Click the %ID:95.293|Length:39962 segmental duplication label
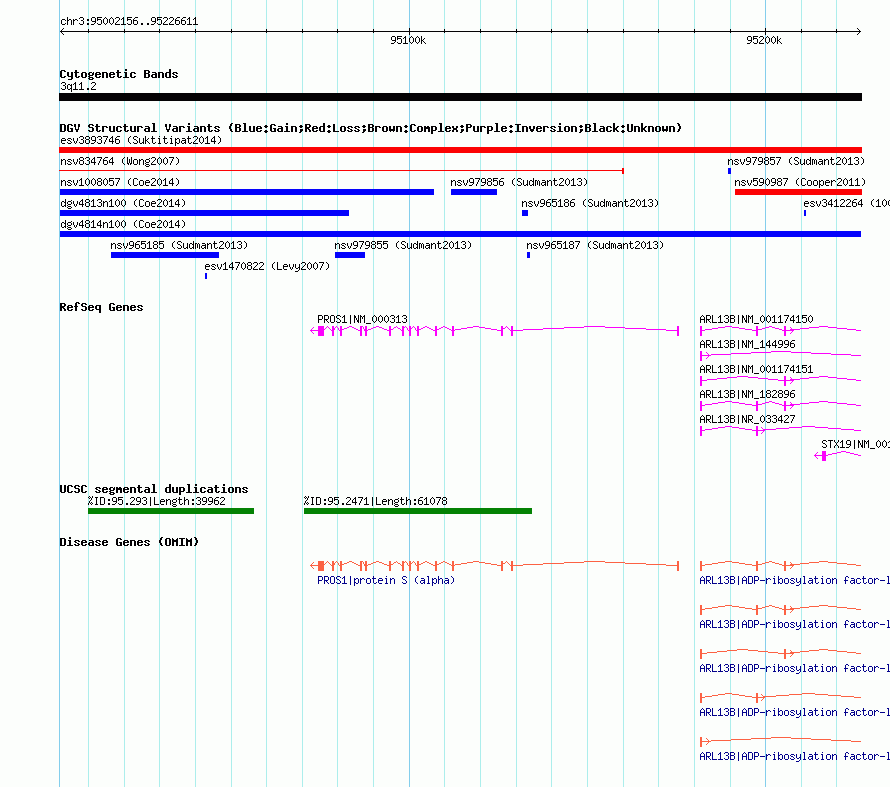Viewport: 890px width, 787px height. 157,501
